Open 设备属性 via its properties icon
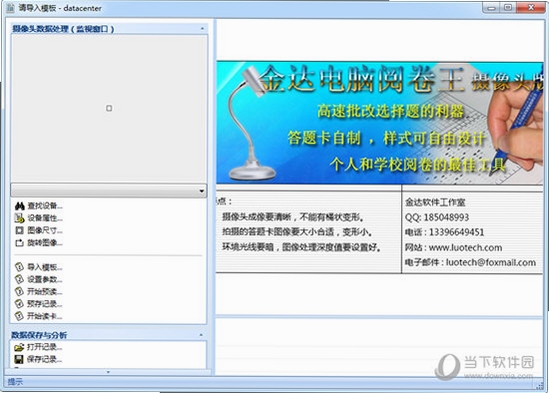Image resolution: width=549 pixels, height=393 pixels. click(19, 218)
